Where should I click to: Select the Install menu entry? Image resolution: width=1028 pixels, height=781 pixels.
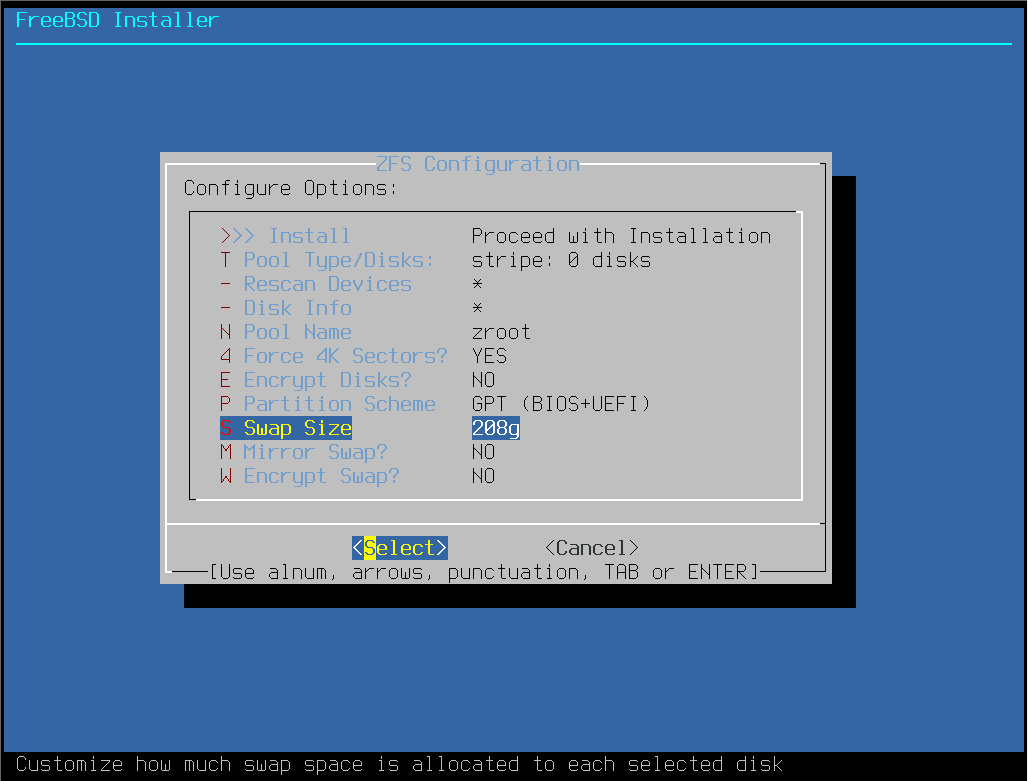285,236
